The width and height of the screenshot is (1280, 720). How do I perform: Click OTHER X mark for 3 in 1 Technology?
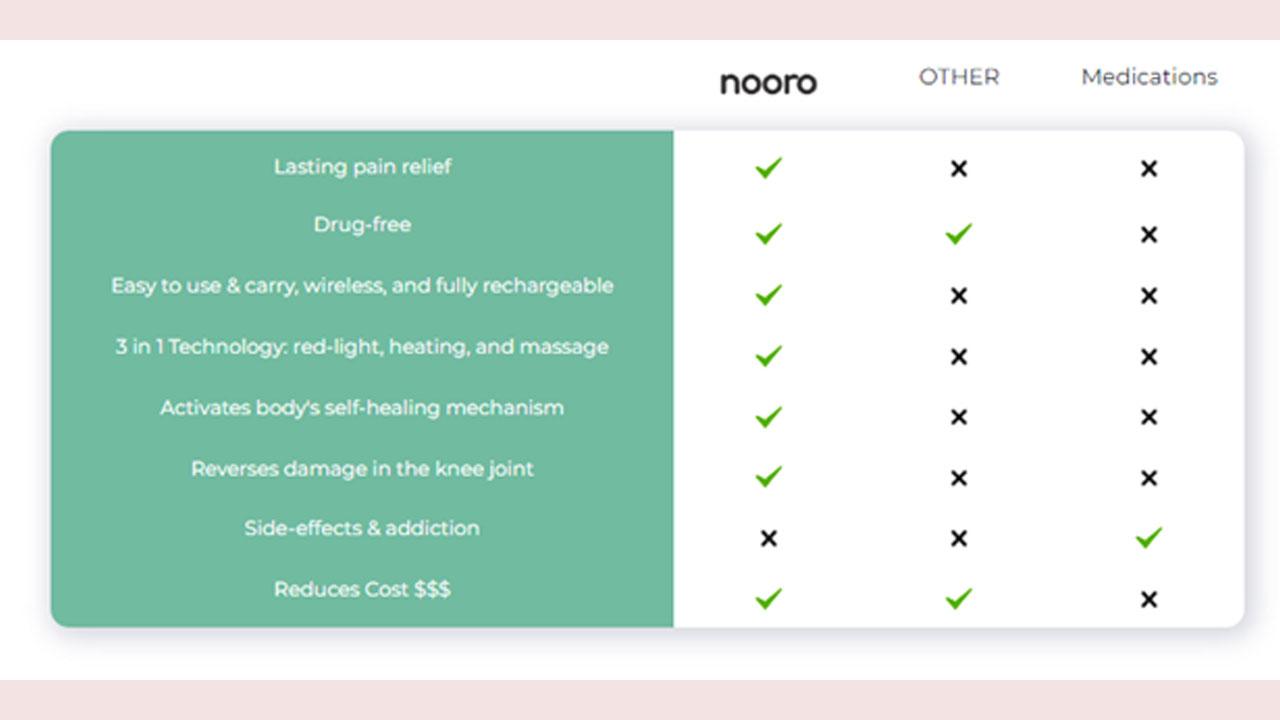pos(958,357)
